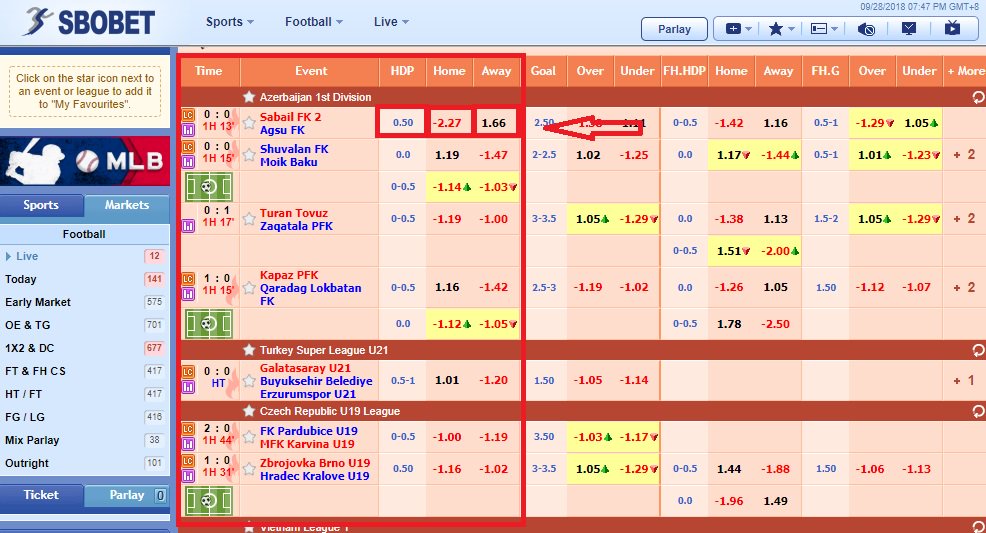
Task: Open statistics icon for Galatasaray U21 match
Action: (x=188, y=387)
